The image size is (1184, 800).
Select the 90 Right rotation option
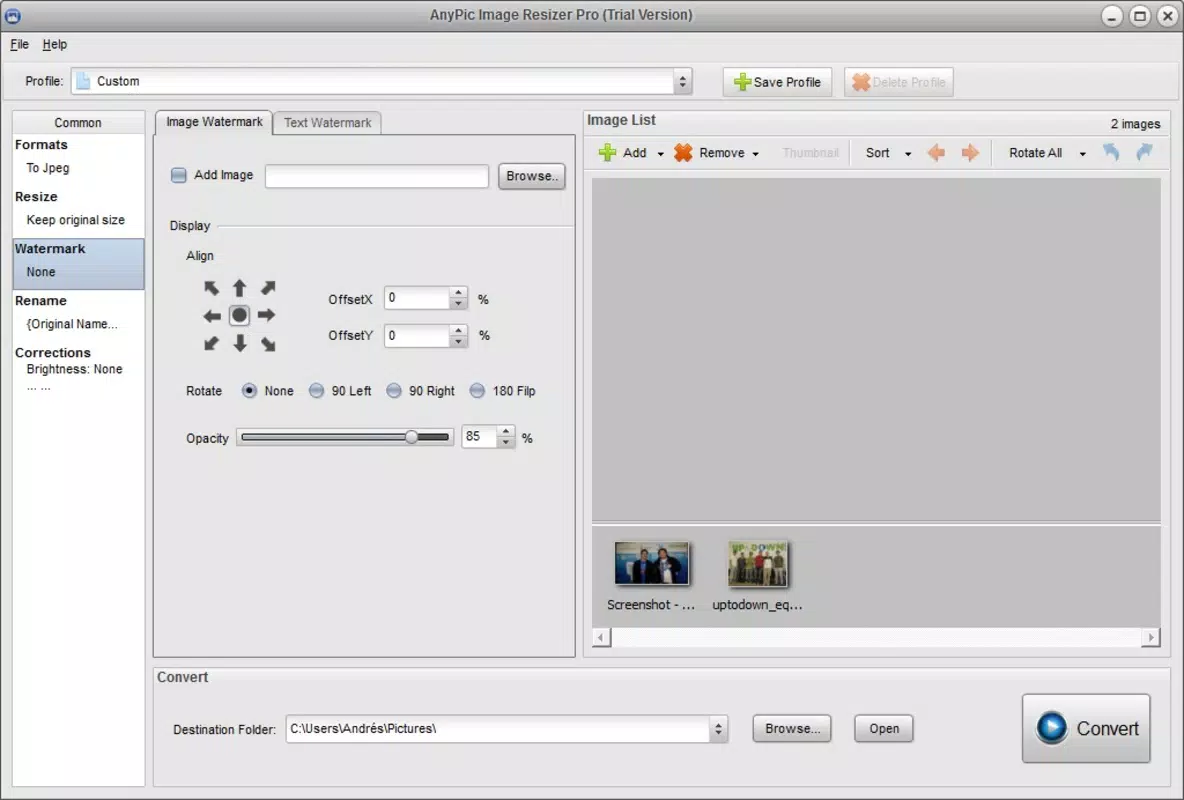[x=393, y=391]
